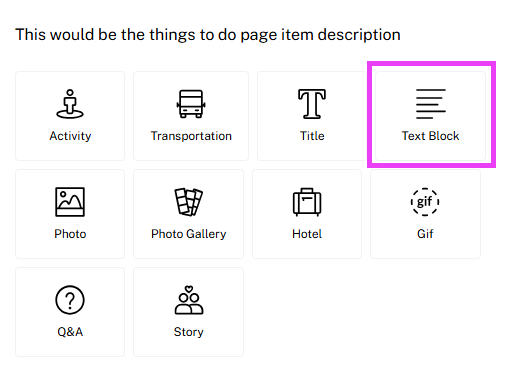This screenshot has width=507, height=381.
Task: Select the Photo Gallery label
Action: tap(189, 234)
